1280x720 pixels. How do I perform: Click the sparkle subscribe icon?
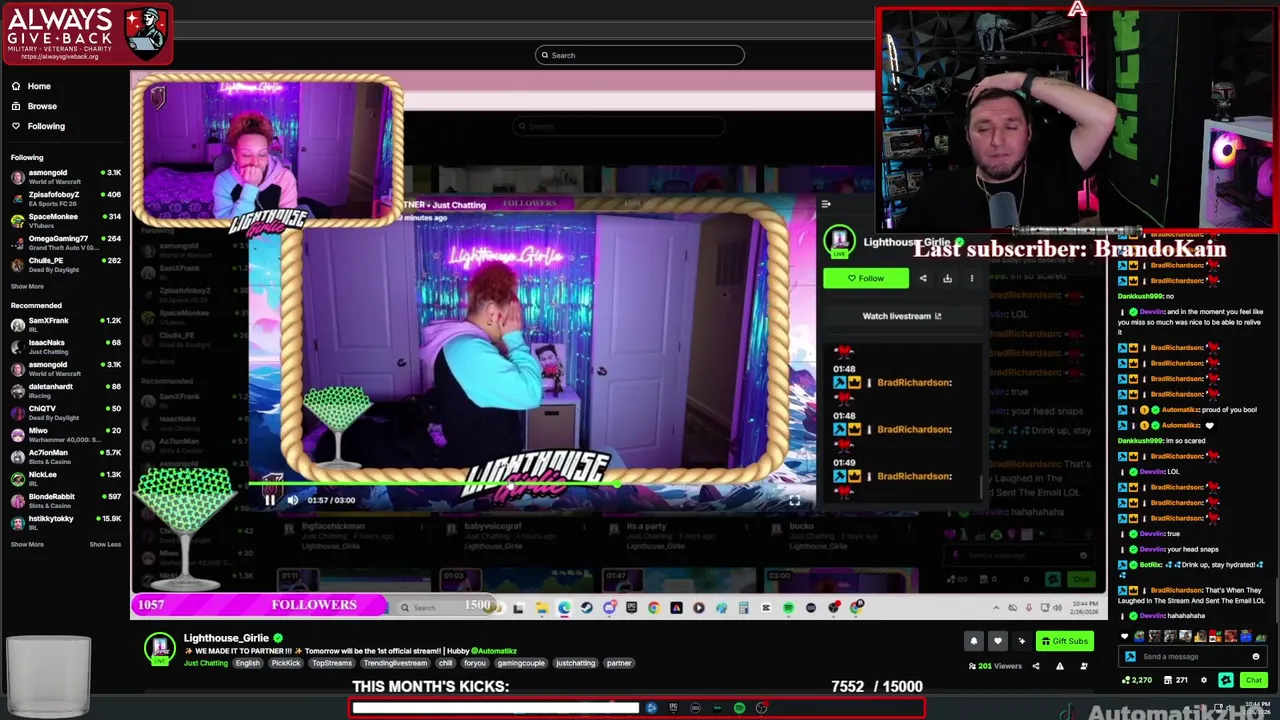(x=1021, y=641)
